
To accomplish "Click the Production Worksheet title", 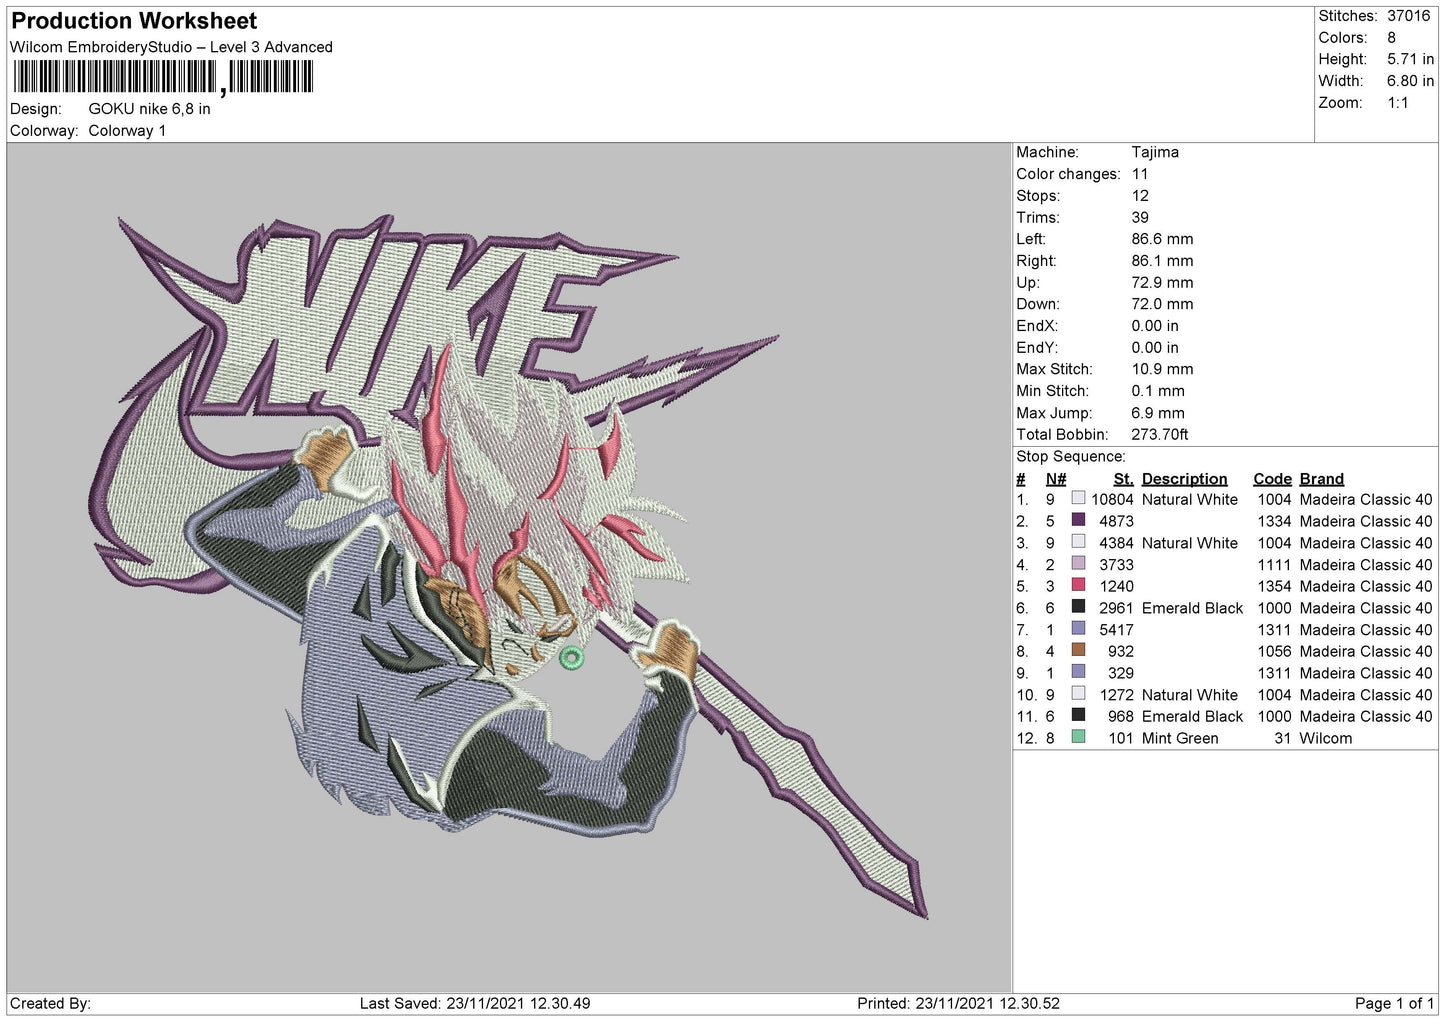I will [x=134, y=21].
